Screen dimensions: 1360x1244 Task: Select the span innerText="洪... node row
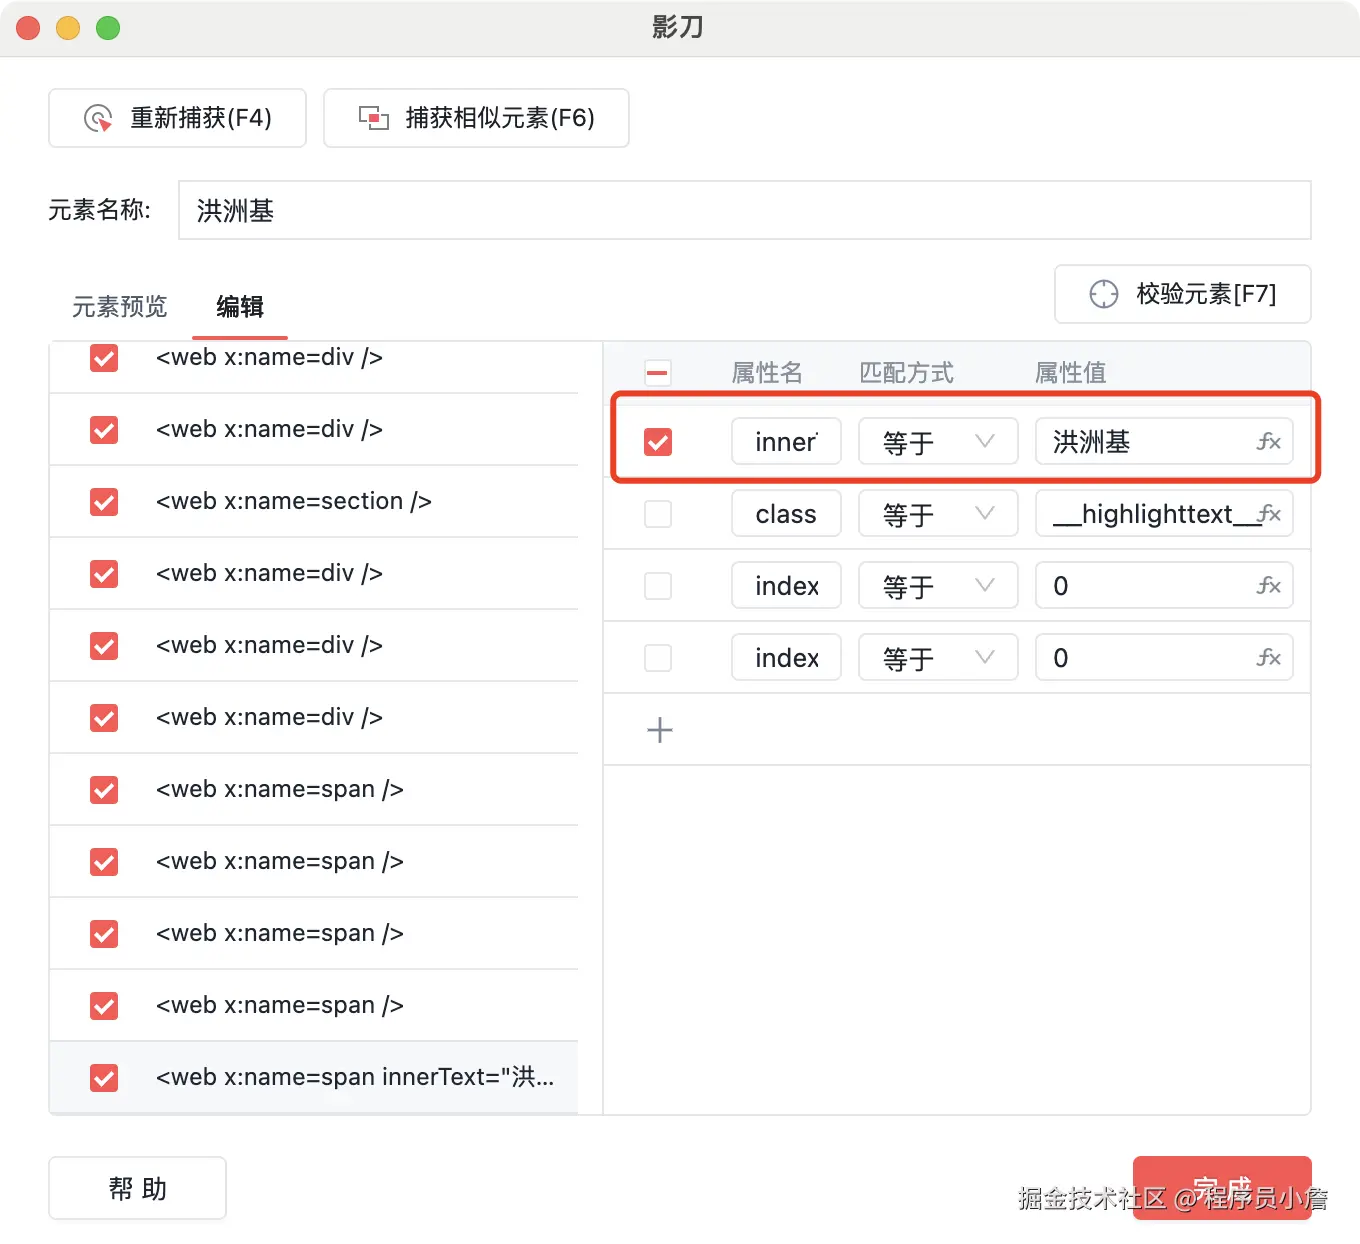pos(314,1078)
